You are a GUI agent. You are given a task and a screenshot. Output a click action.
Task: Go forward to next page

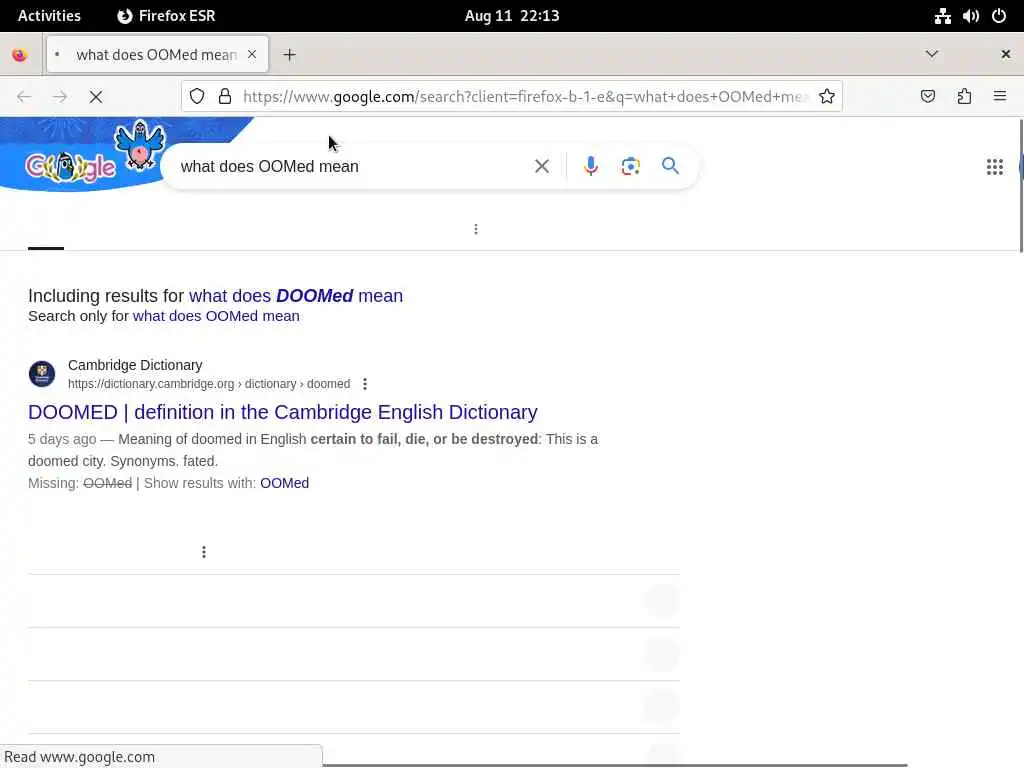60,97
